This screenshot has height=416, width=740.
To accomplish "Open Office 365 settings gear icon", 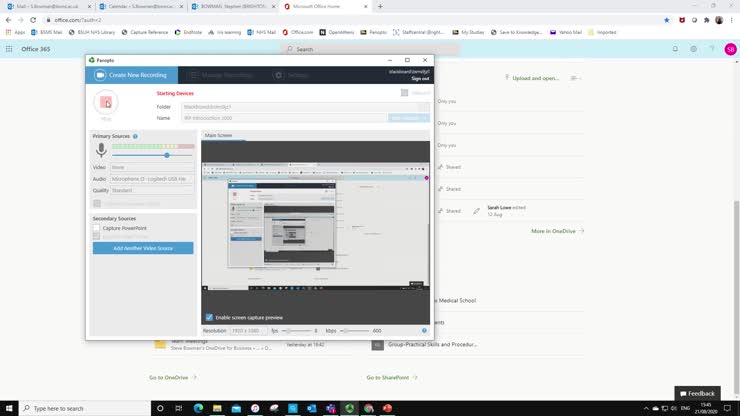I will (693, 49).
